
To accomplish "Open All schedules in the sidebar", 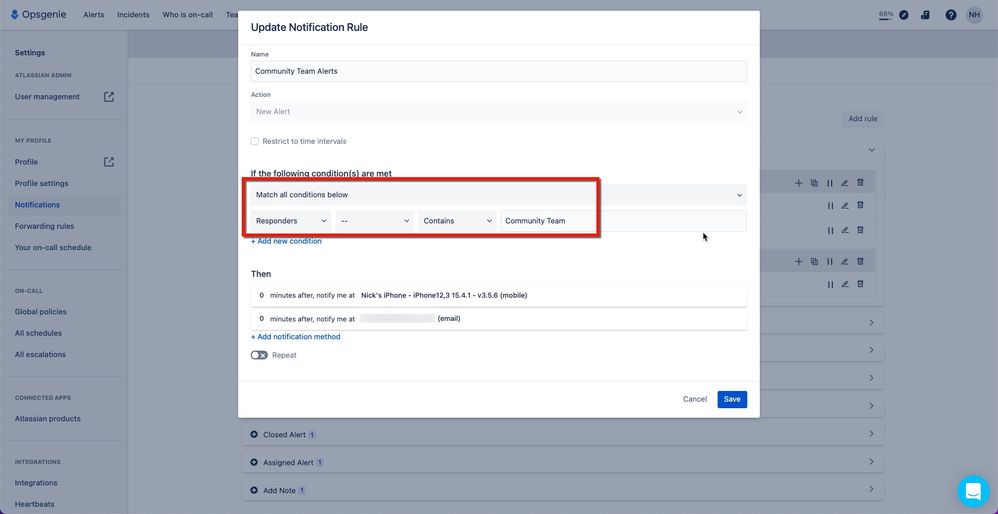I will pos(38,333).
